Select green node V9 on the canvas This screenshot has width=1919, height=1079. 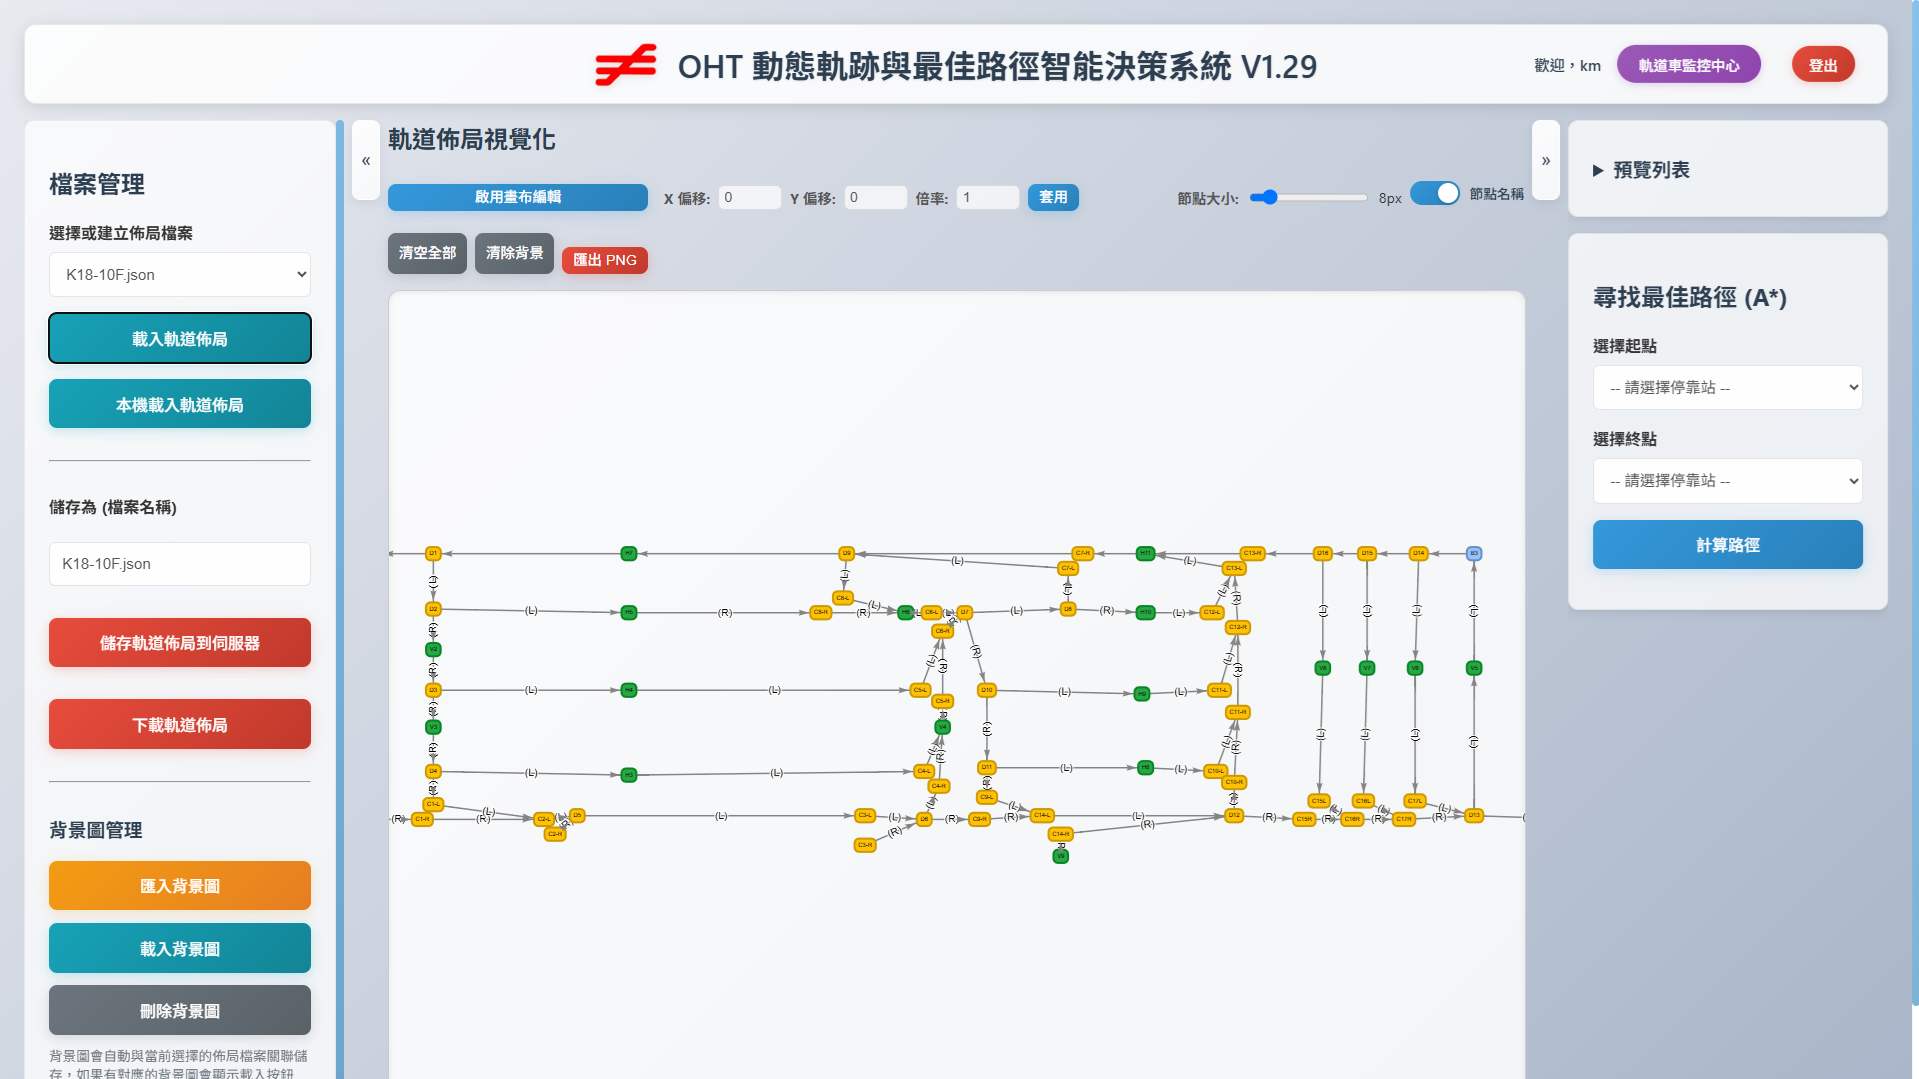pyautogui.click(x=1061, y=856)
